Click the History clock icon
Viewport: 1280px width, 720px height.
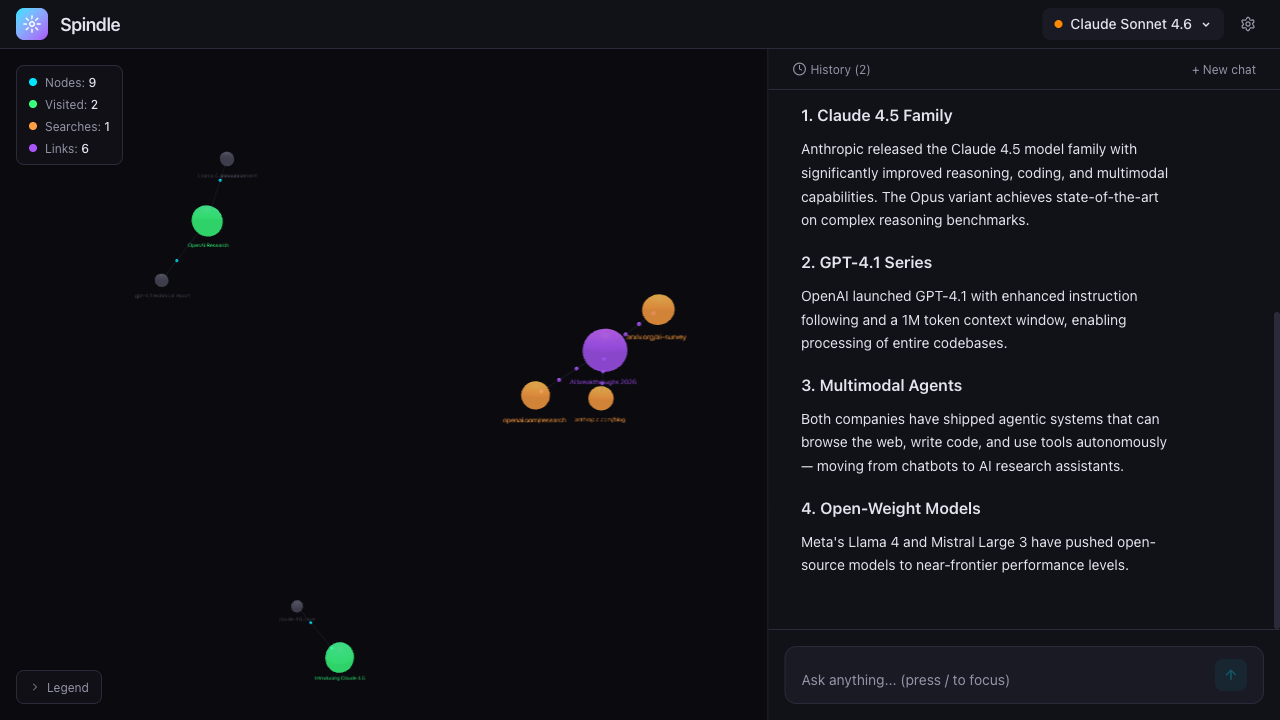(x=799, y=69)
